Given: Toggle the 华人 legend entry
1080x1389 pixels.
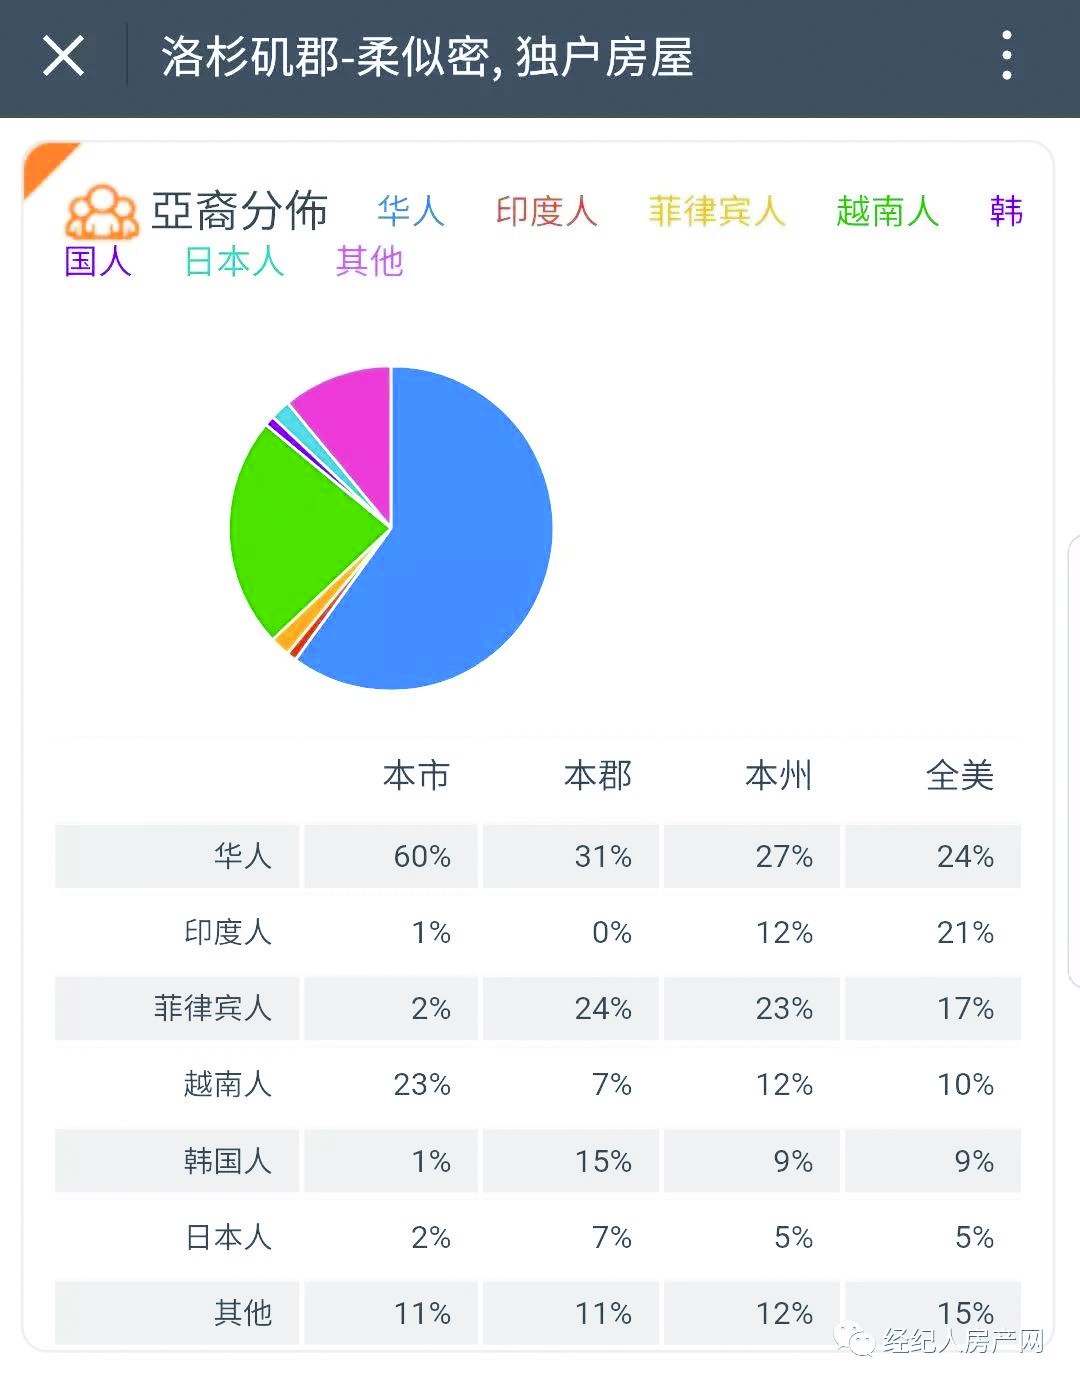Looking at the screenshot, I should coord(411,211).
